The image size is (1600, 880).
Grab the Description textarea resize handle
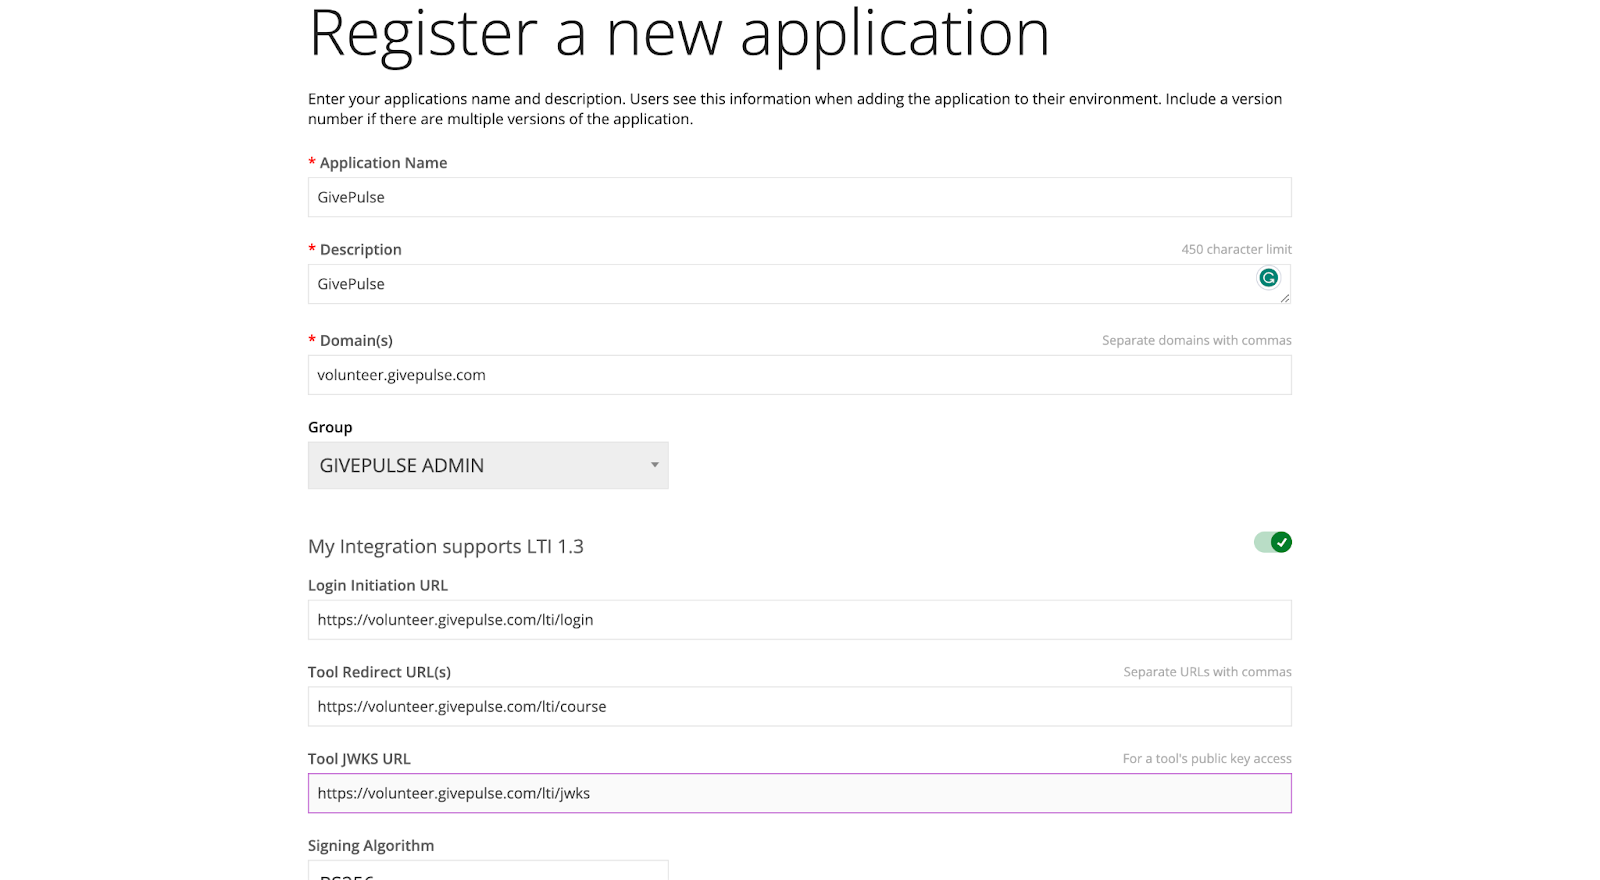(1285, 297)
